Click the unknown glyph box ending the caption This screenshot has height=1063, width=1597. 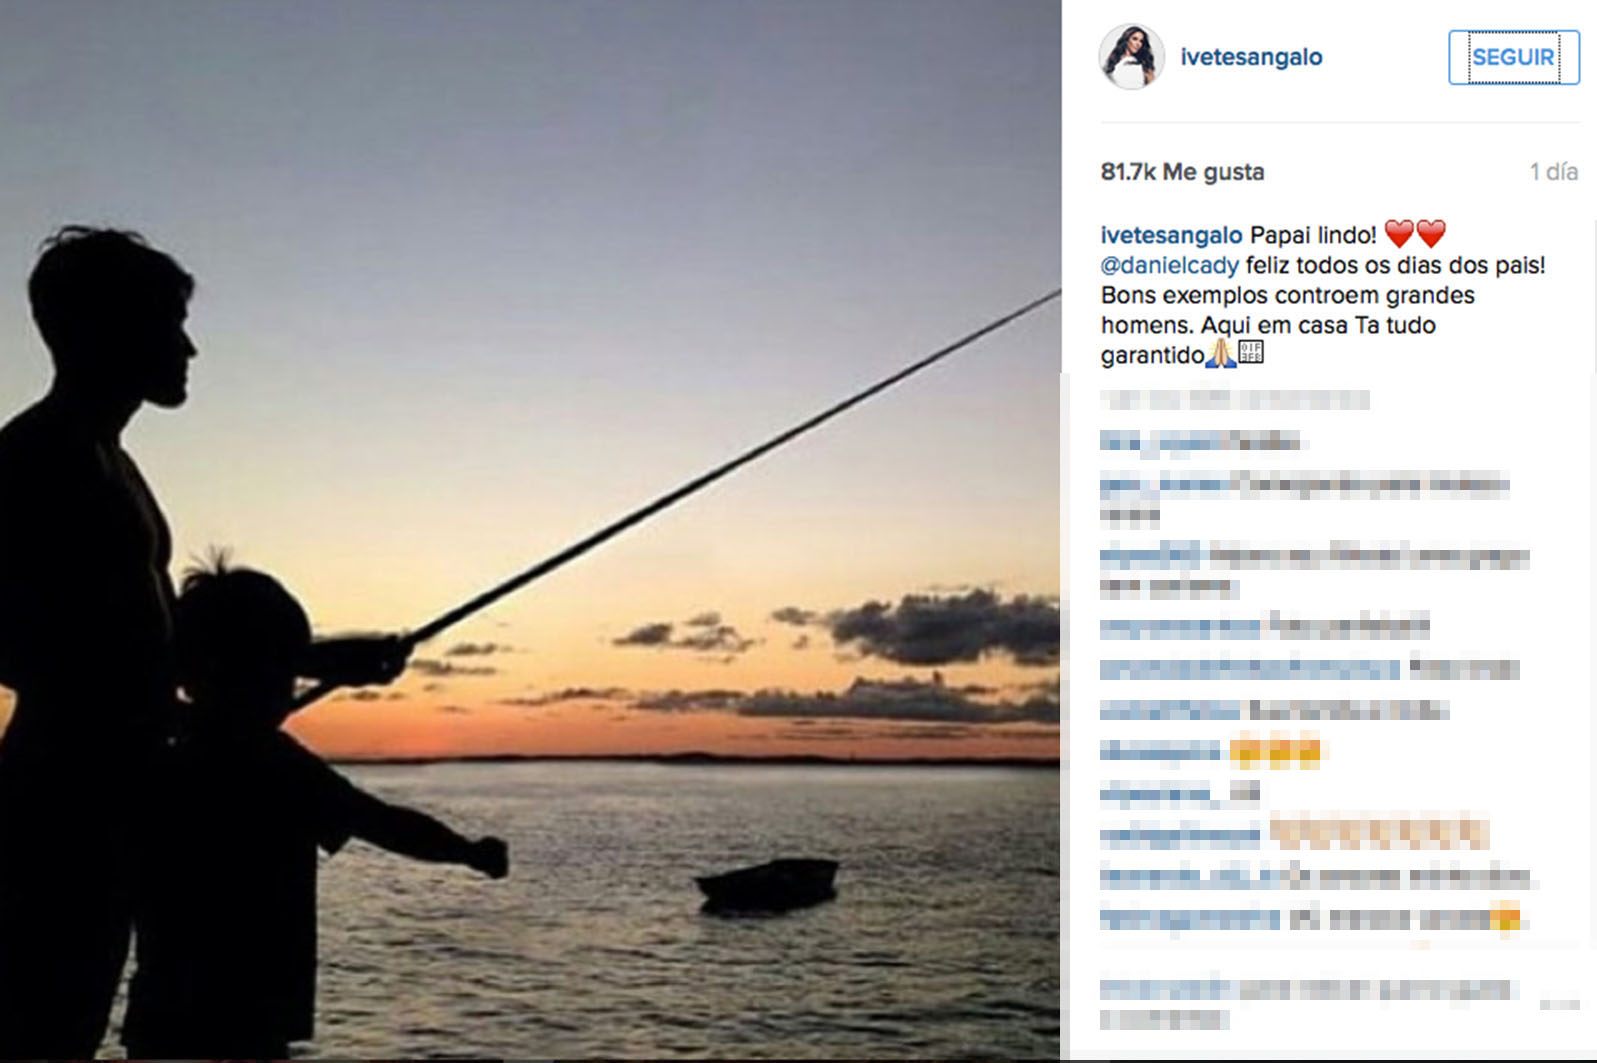(1251, 352)
